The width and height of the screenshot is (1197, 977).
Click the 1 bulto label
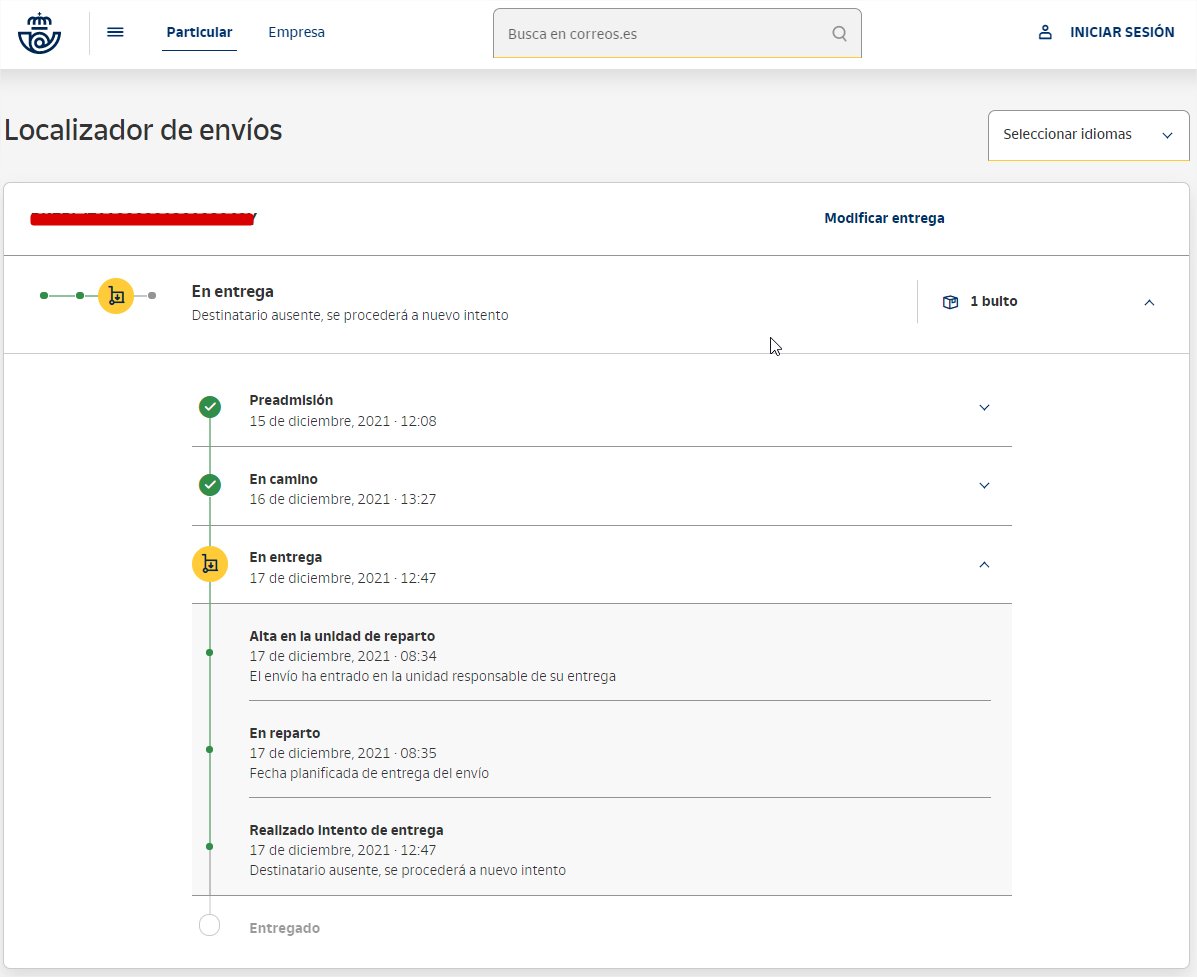click(994, 301)
